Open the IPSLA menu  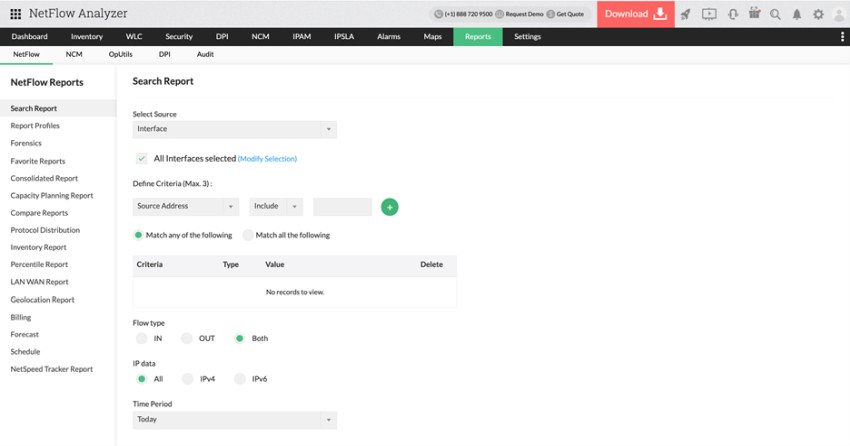(x=344, y=36)
